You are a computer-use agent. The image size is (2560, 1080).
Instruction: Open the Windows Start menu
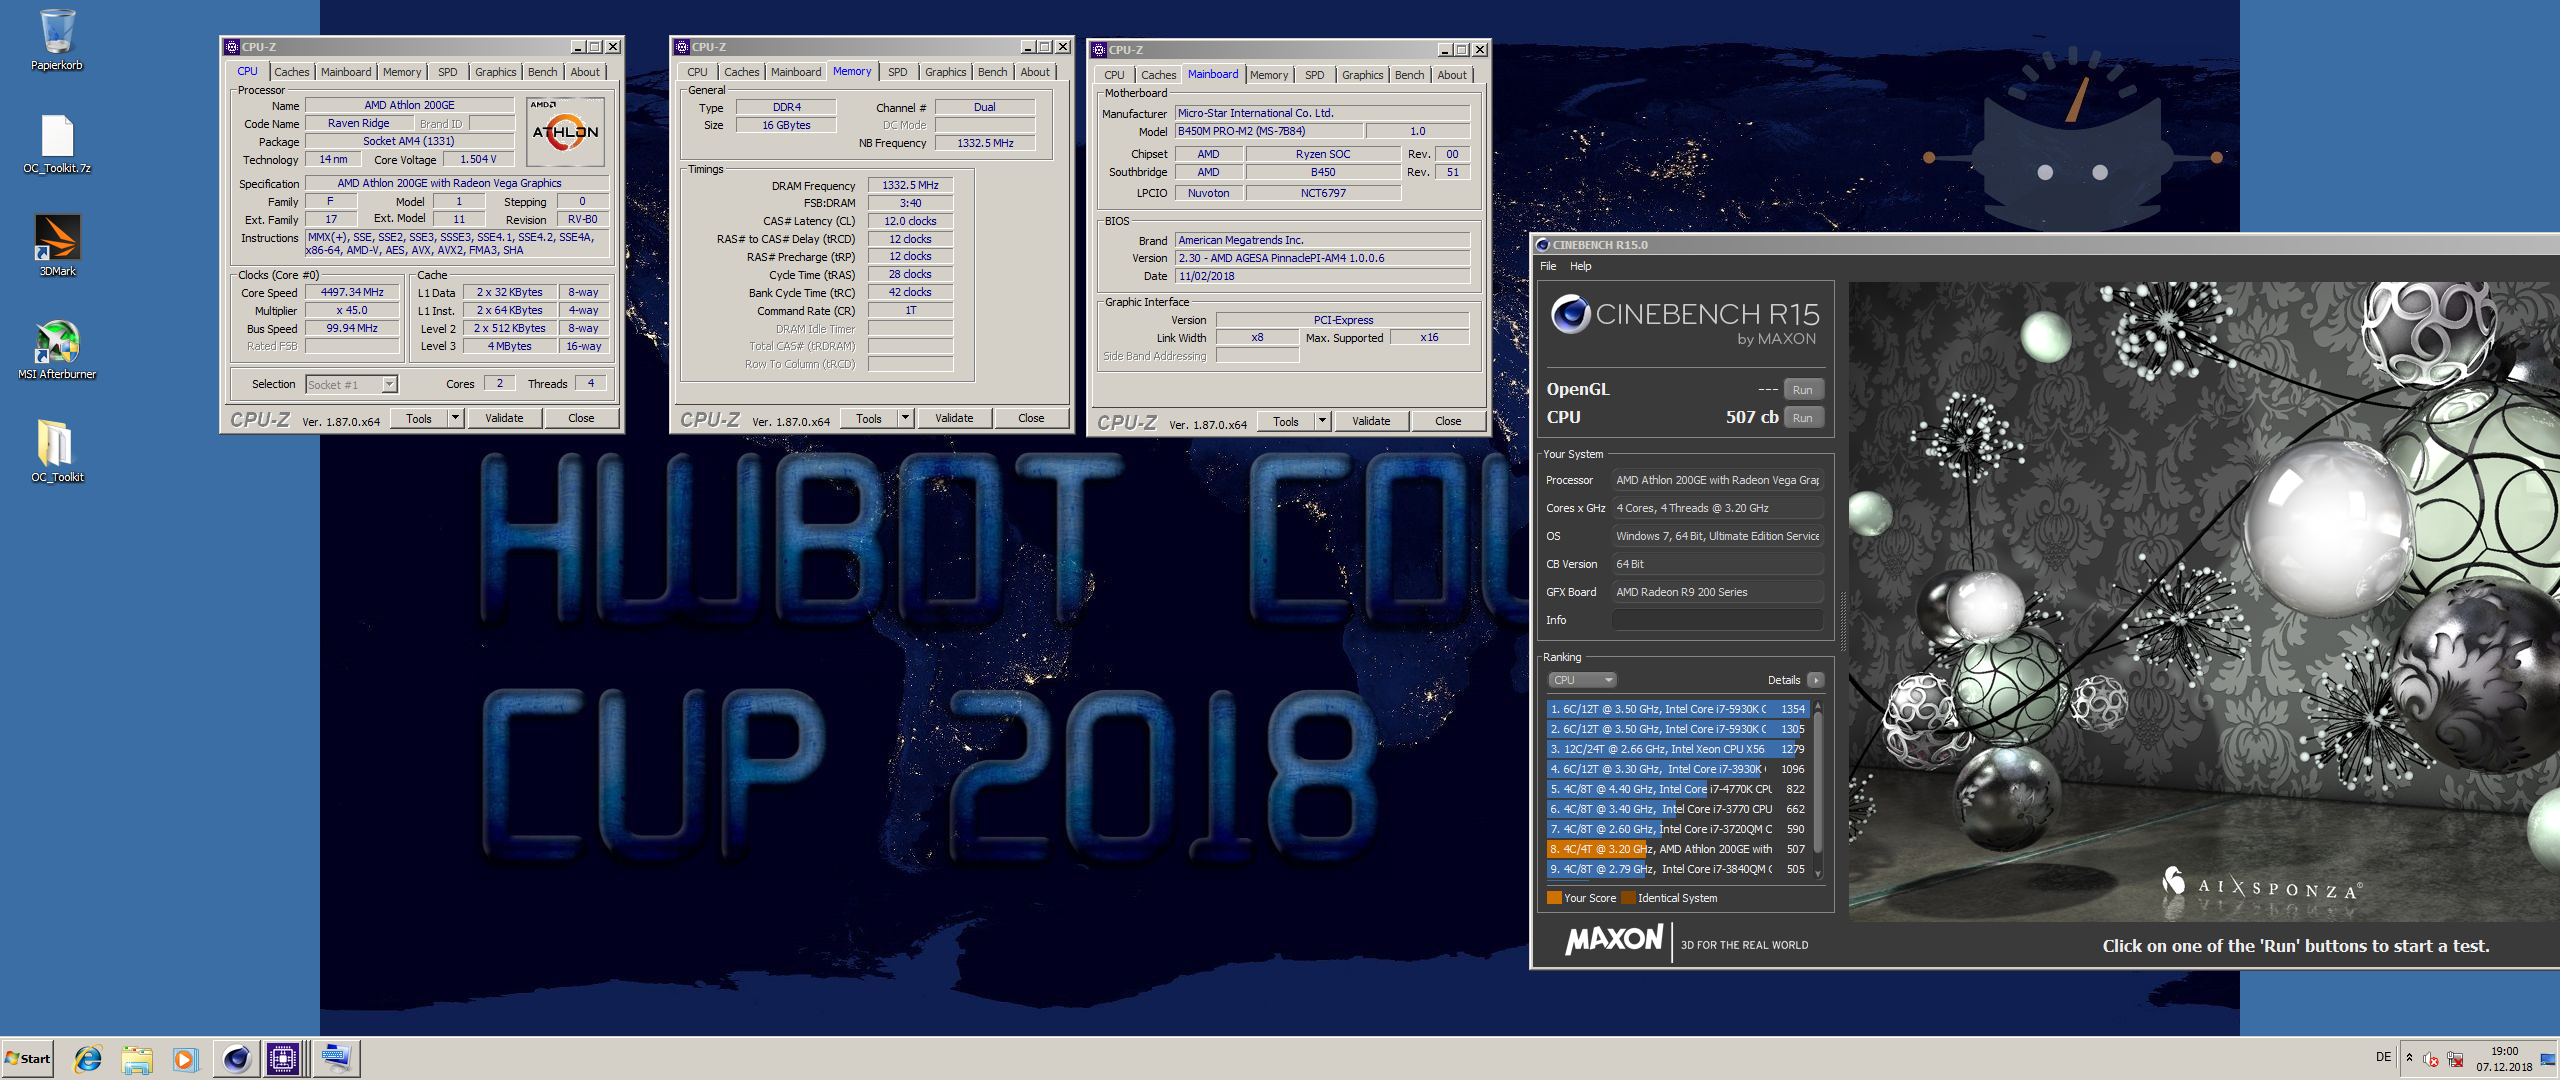[28, 1058]
